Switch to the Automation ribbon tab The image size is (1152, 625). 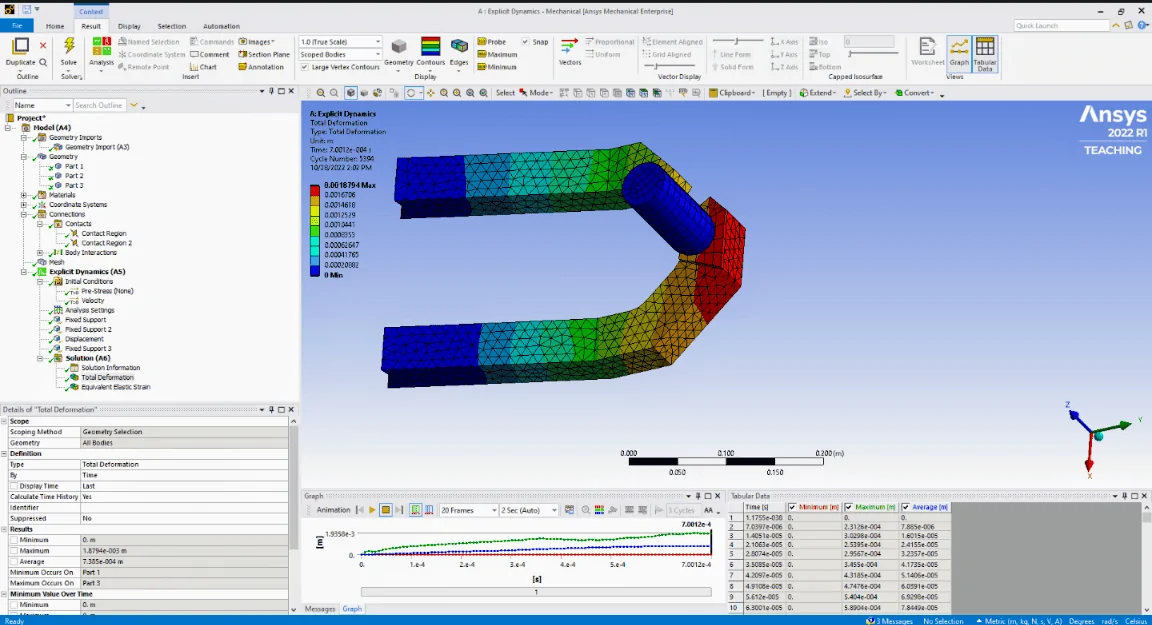(x=220, y=26)
